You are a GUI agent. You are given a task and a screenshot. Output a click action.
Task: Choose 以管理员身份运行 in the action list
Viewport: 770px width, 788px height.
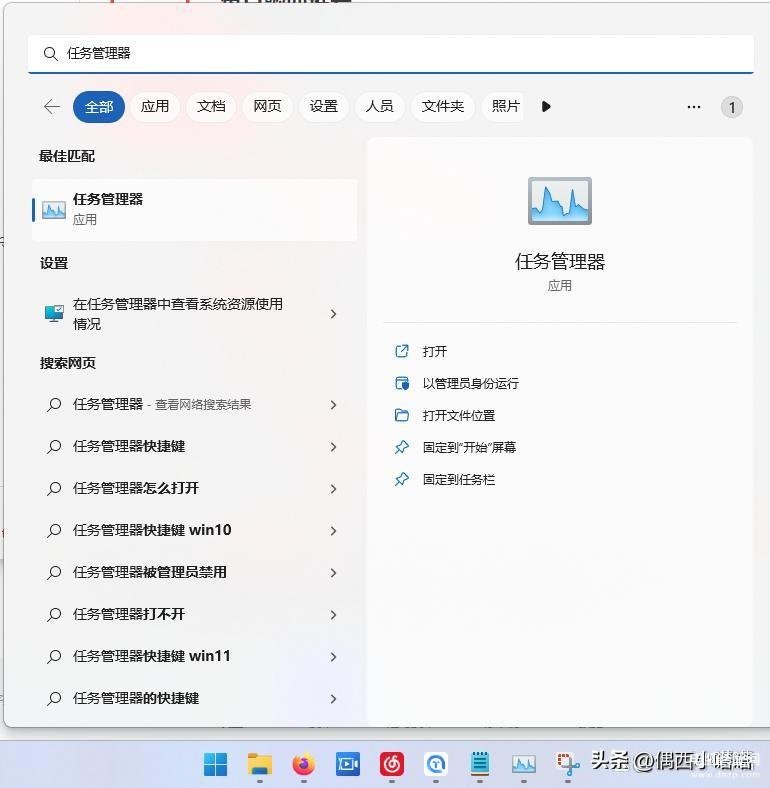[x=470, y=384]
